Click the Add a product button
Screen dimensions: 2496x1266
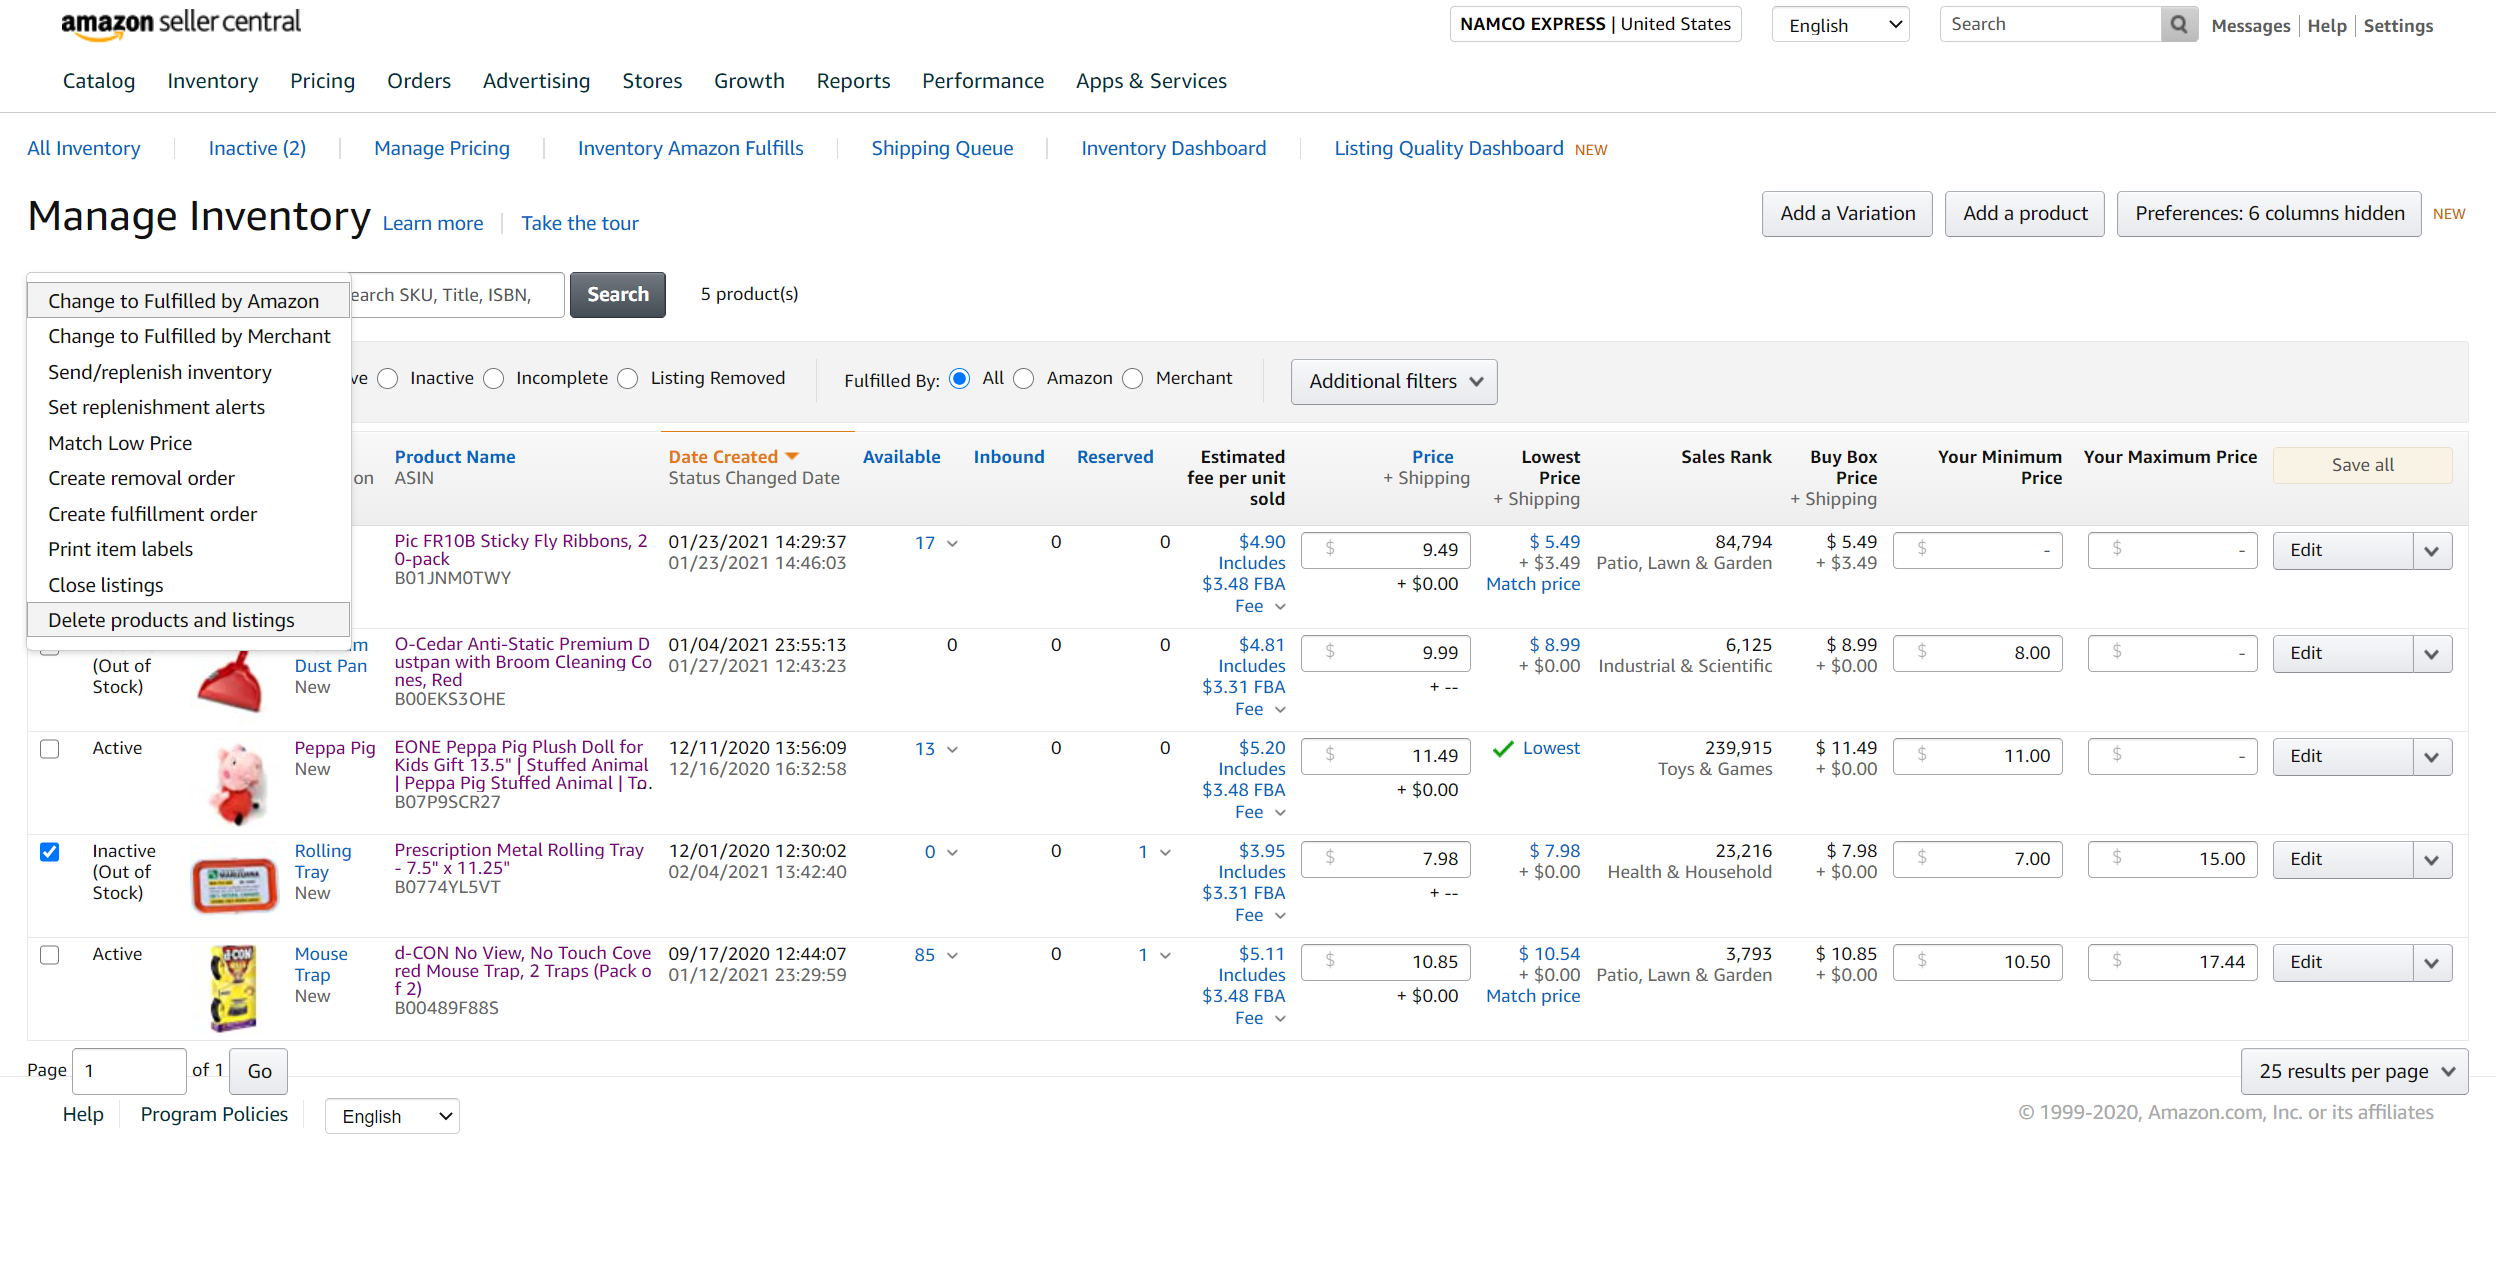click(2024, 214)
